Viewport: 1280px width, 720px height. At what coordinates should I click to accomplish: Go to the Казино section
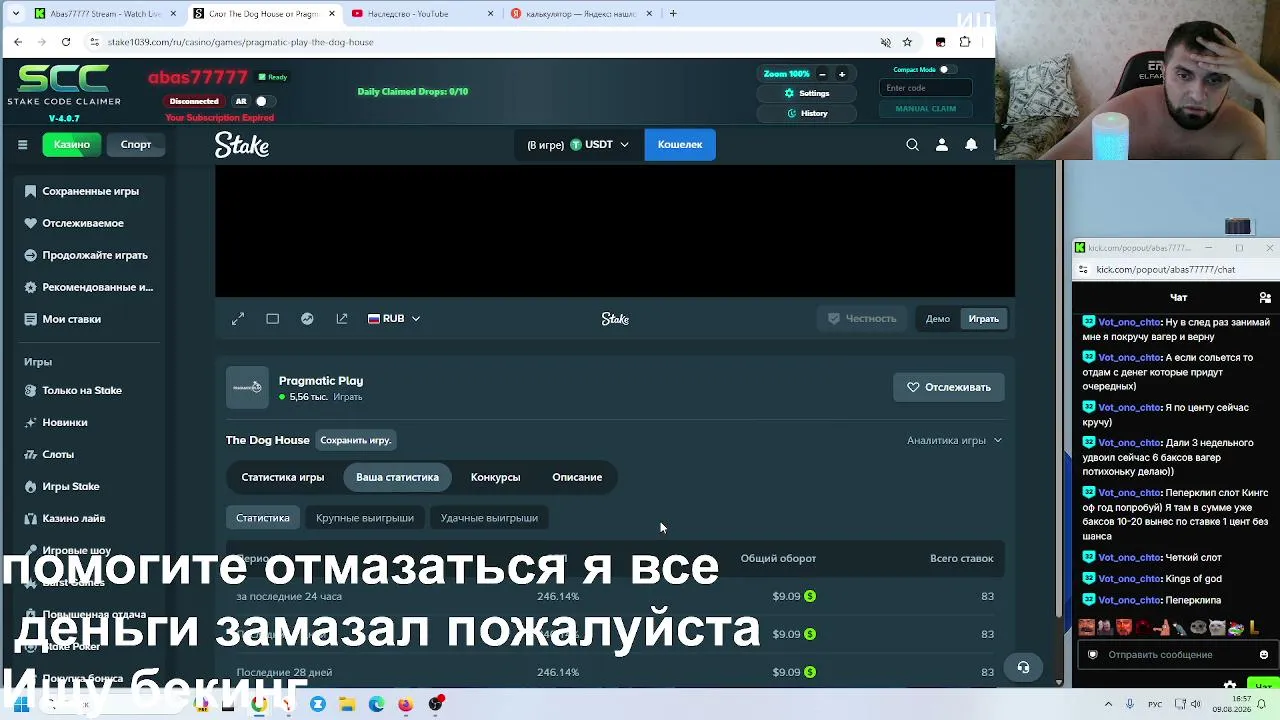[x=72, y=145]
